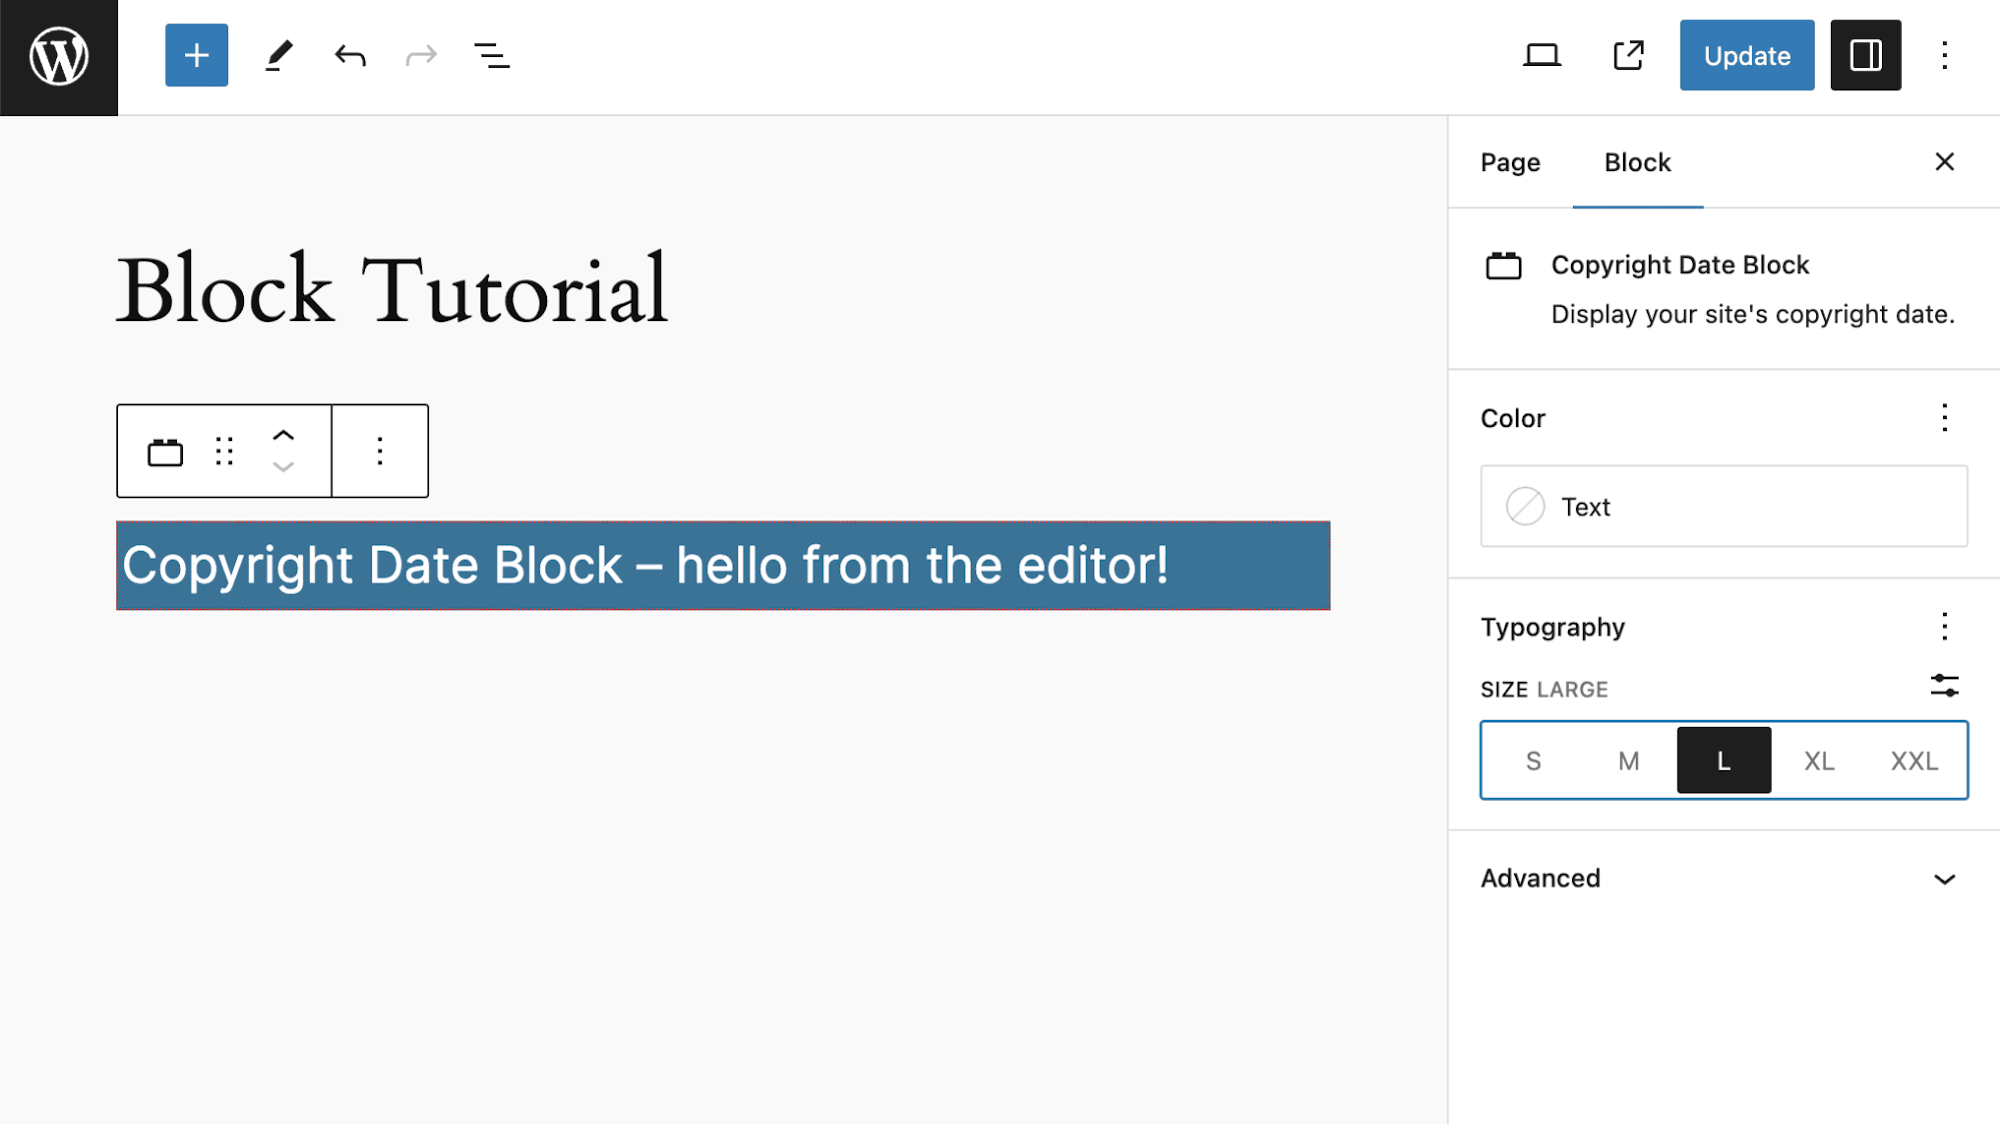Open the editor options menu
Viewport: 2000px width, 1125px height.
[x=1944, y=55]
